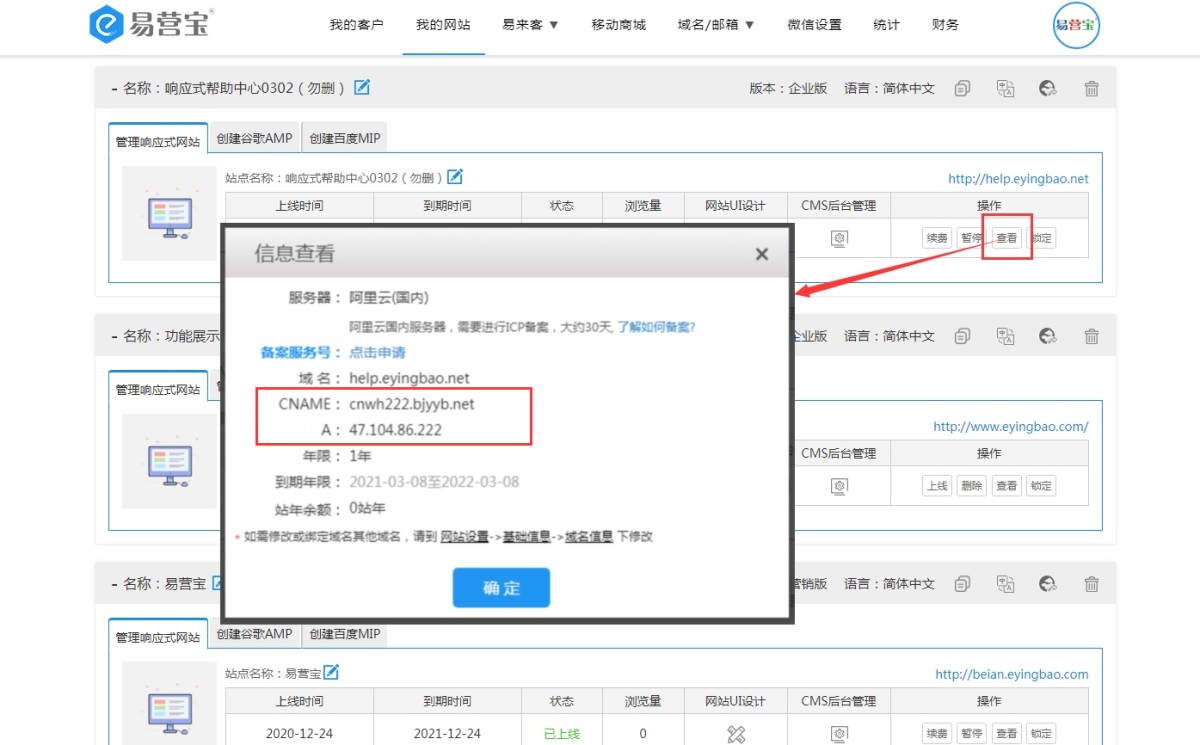This screenshot has height=745, width=1200.
Task: Click the trash icon for 响应式帮助中心0302
Action: (1092, 88)
